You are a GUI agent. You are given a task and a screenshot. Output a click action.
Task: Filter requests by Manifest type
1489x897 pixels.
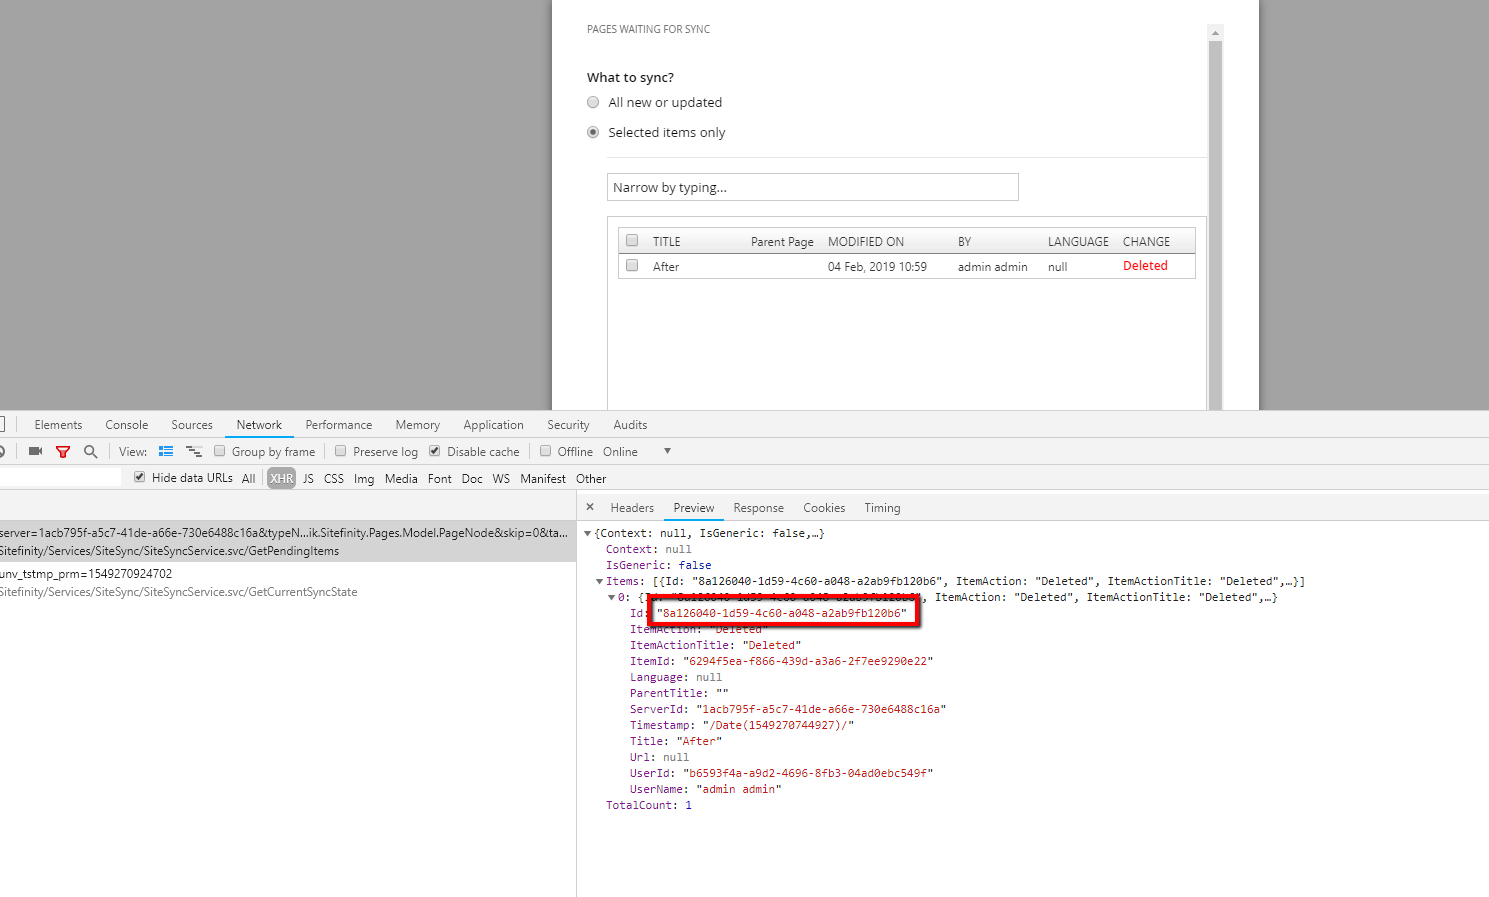click(x=543, y=478)
